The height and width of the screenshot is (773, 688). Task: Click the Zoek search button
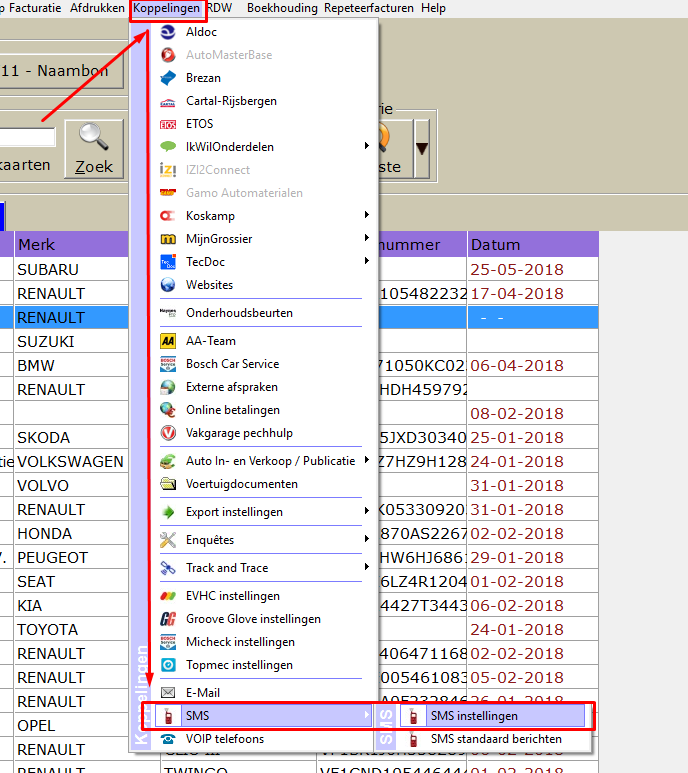(94, 149)
